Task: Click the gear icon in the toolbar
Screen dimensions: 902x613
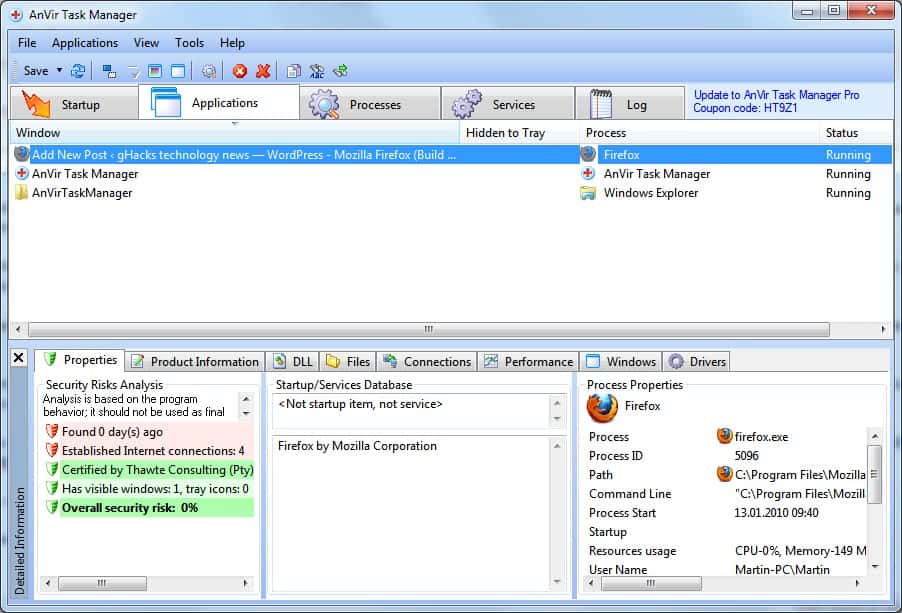Action: [x=209, y=71]
